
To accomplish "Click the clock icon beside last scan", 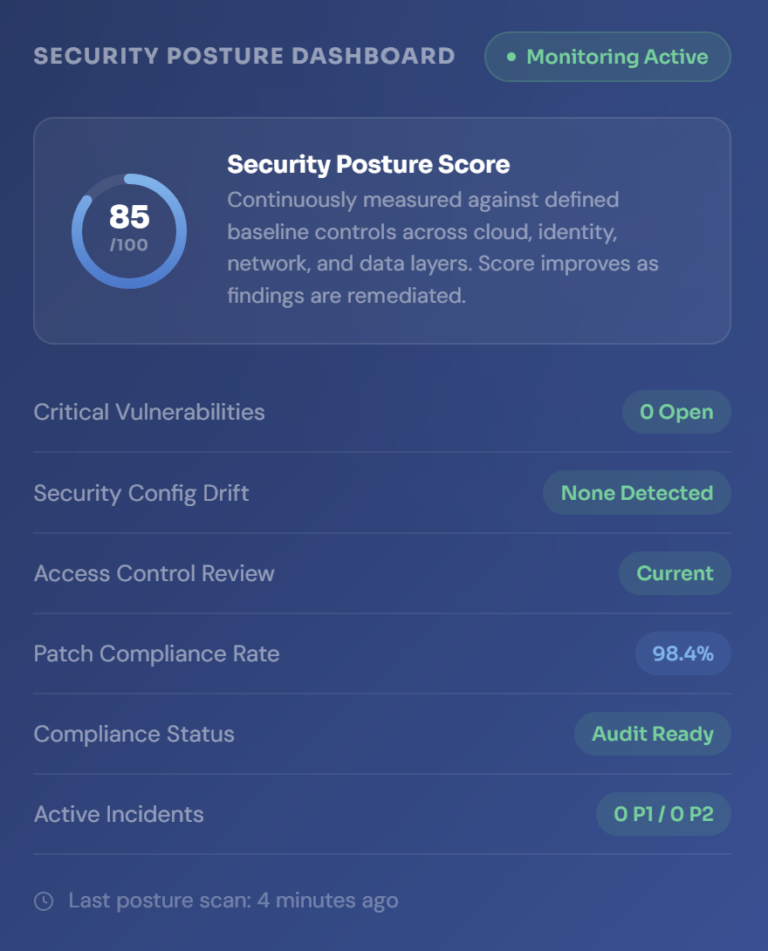I will [x=44, y=901].
